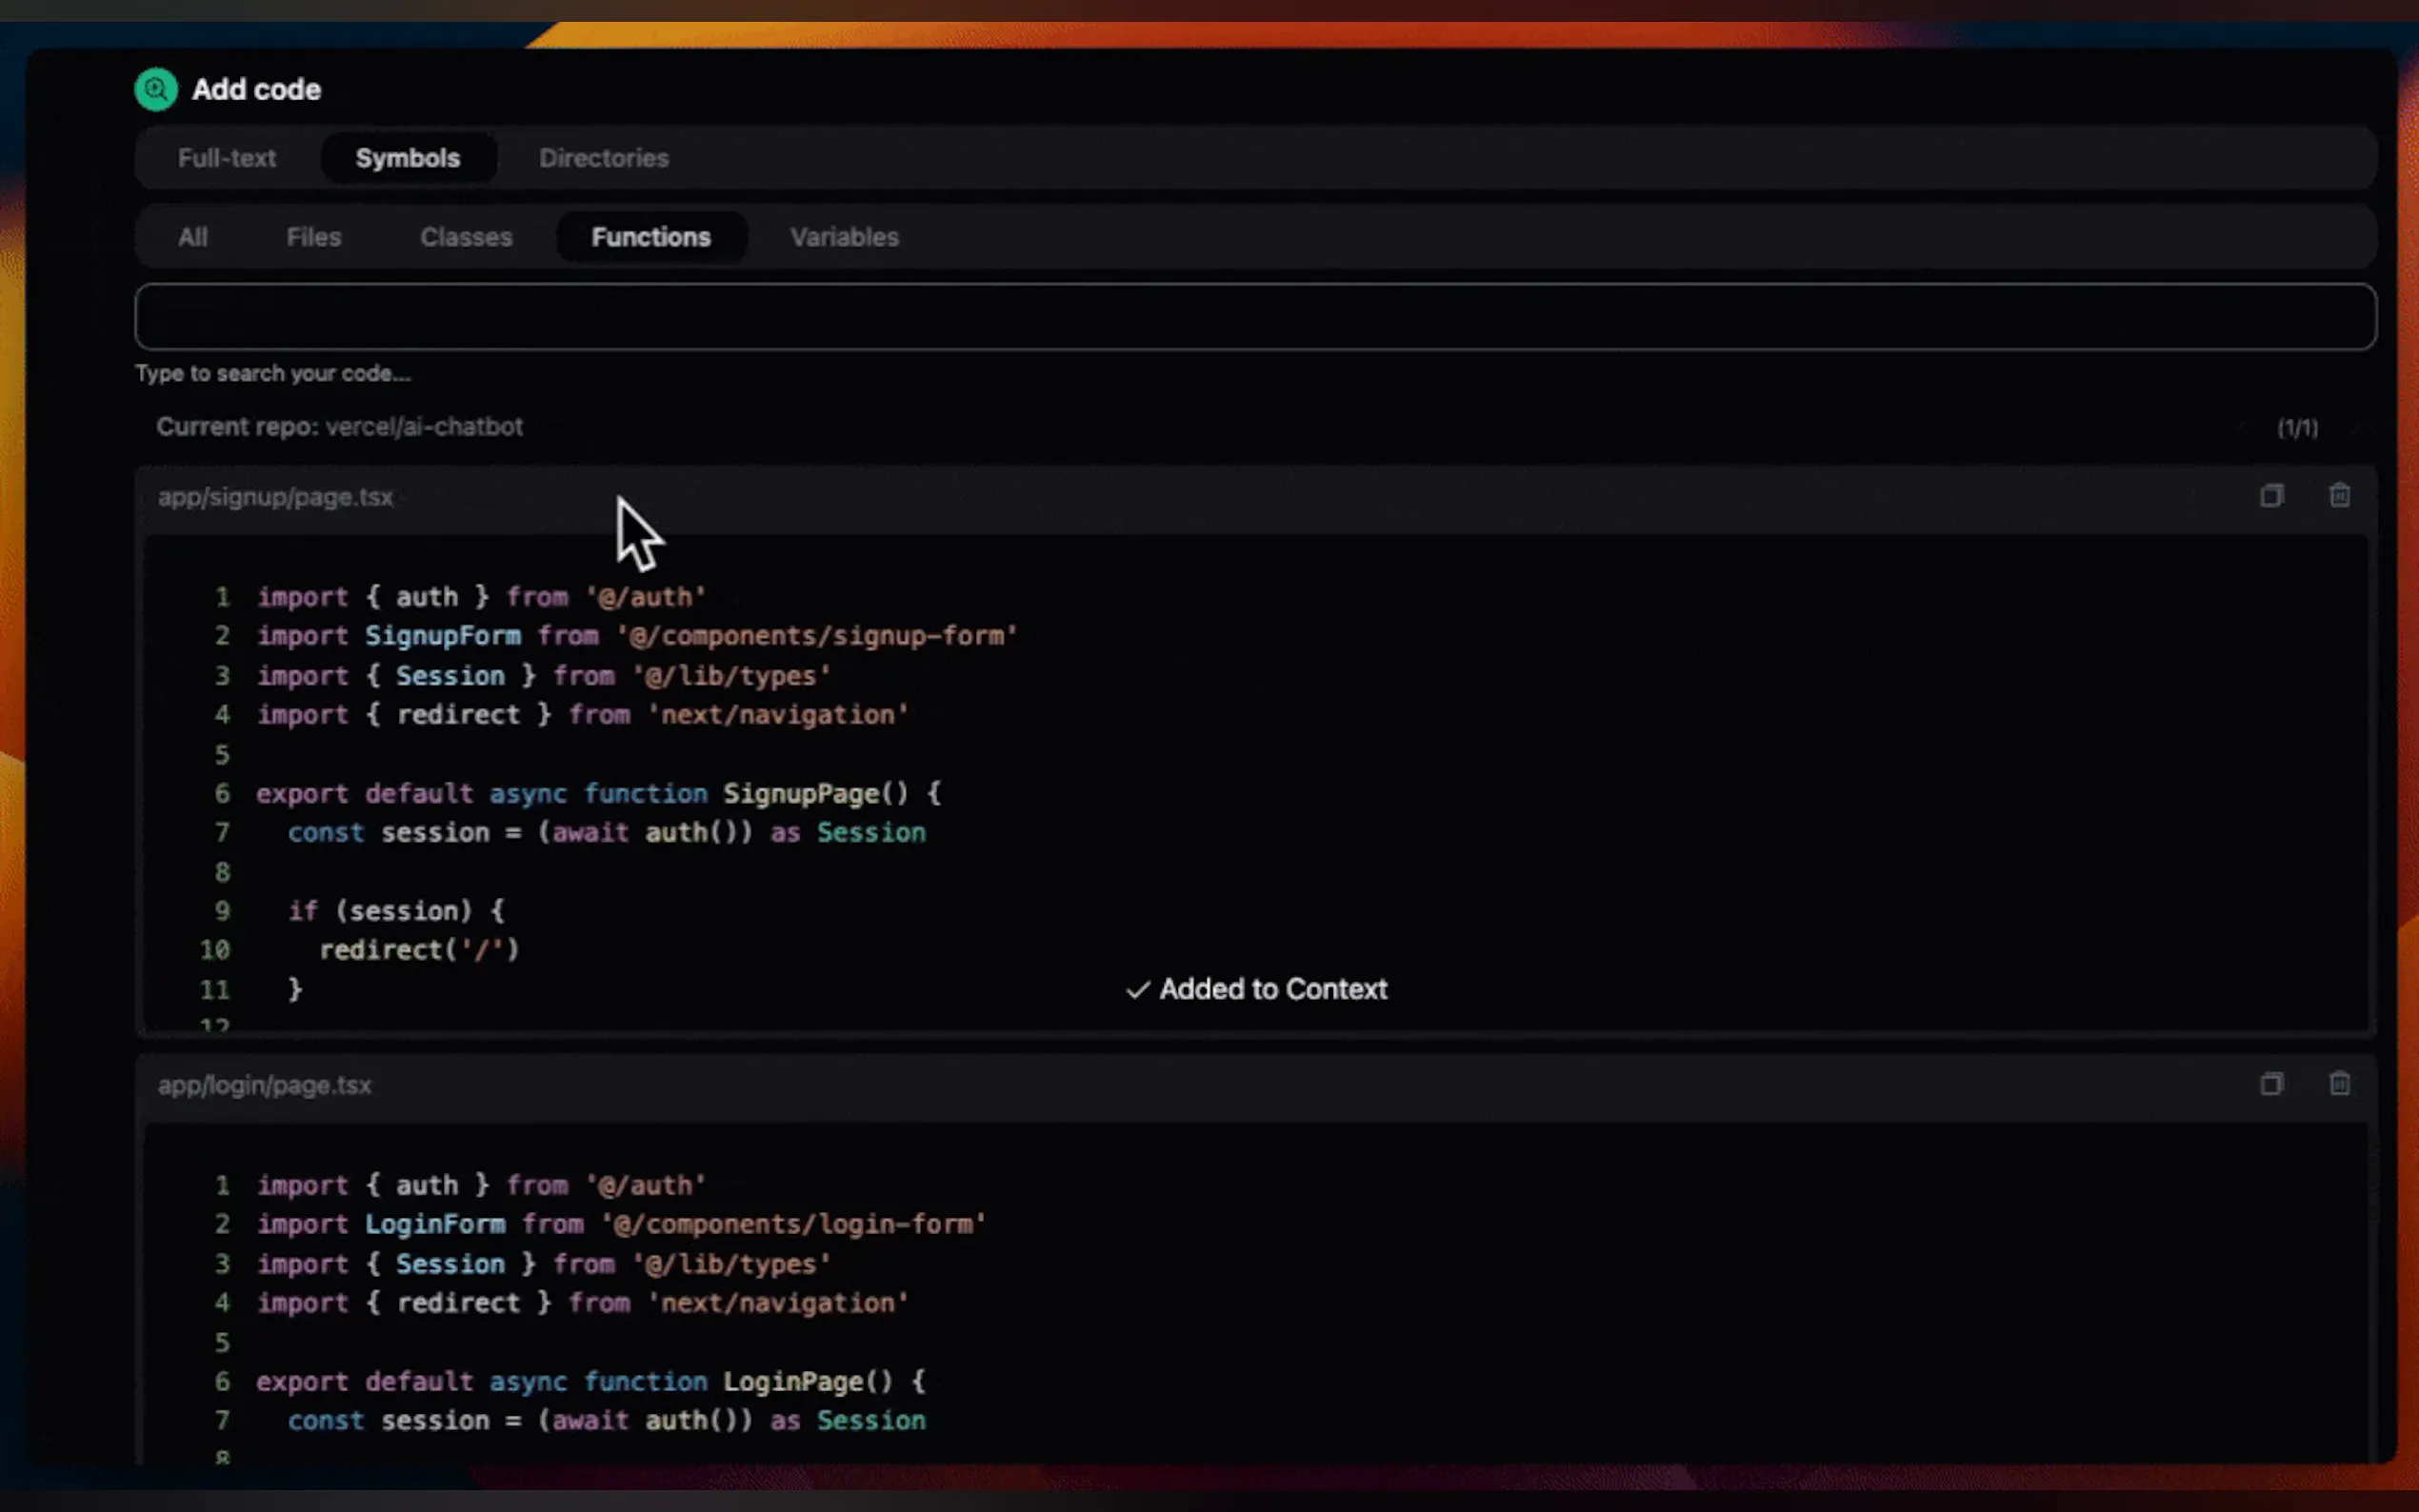Open the Directories search tab

tap(603, 158)
